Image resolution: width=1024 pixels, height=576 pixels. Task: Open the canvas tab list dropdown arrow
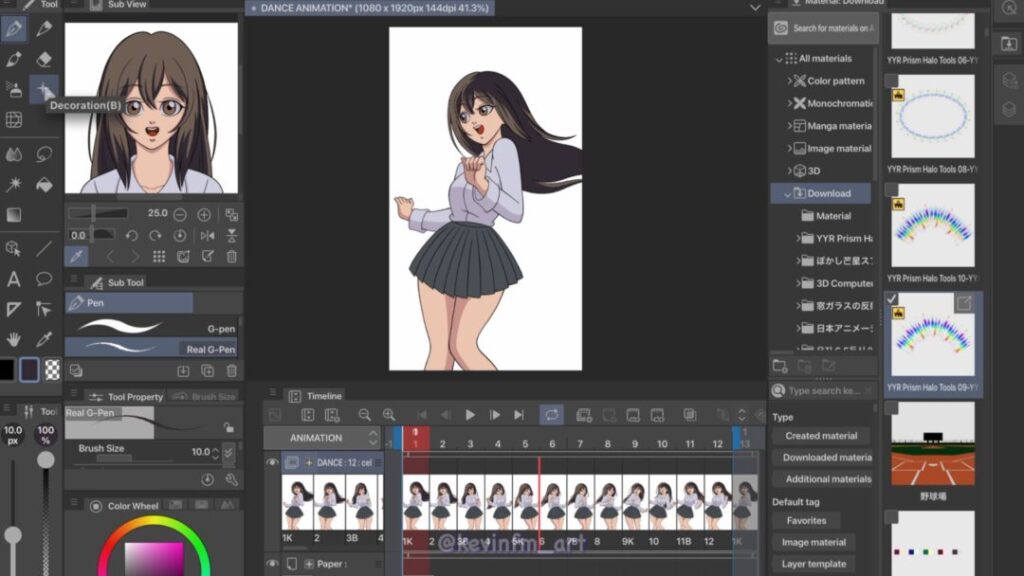(755, 8)
